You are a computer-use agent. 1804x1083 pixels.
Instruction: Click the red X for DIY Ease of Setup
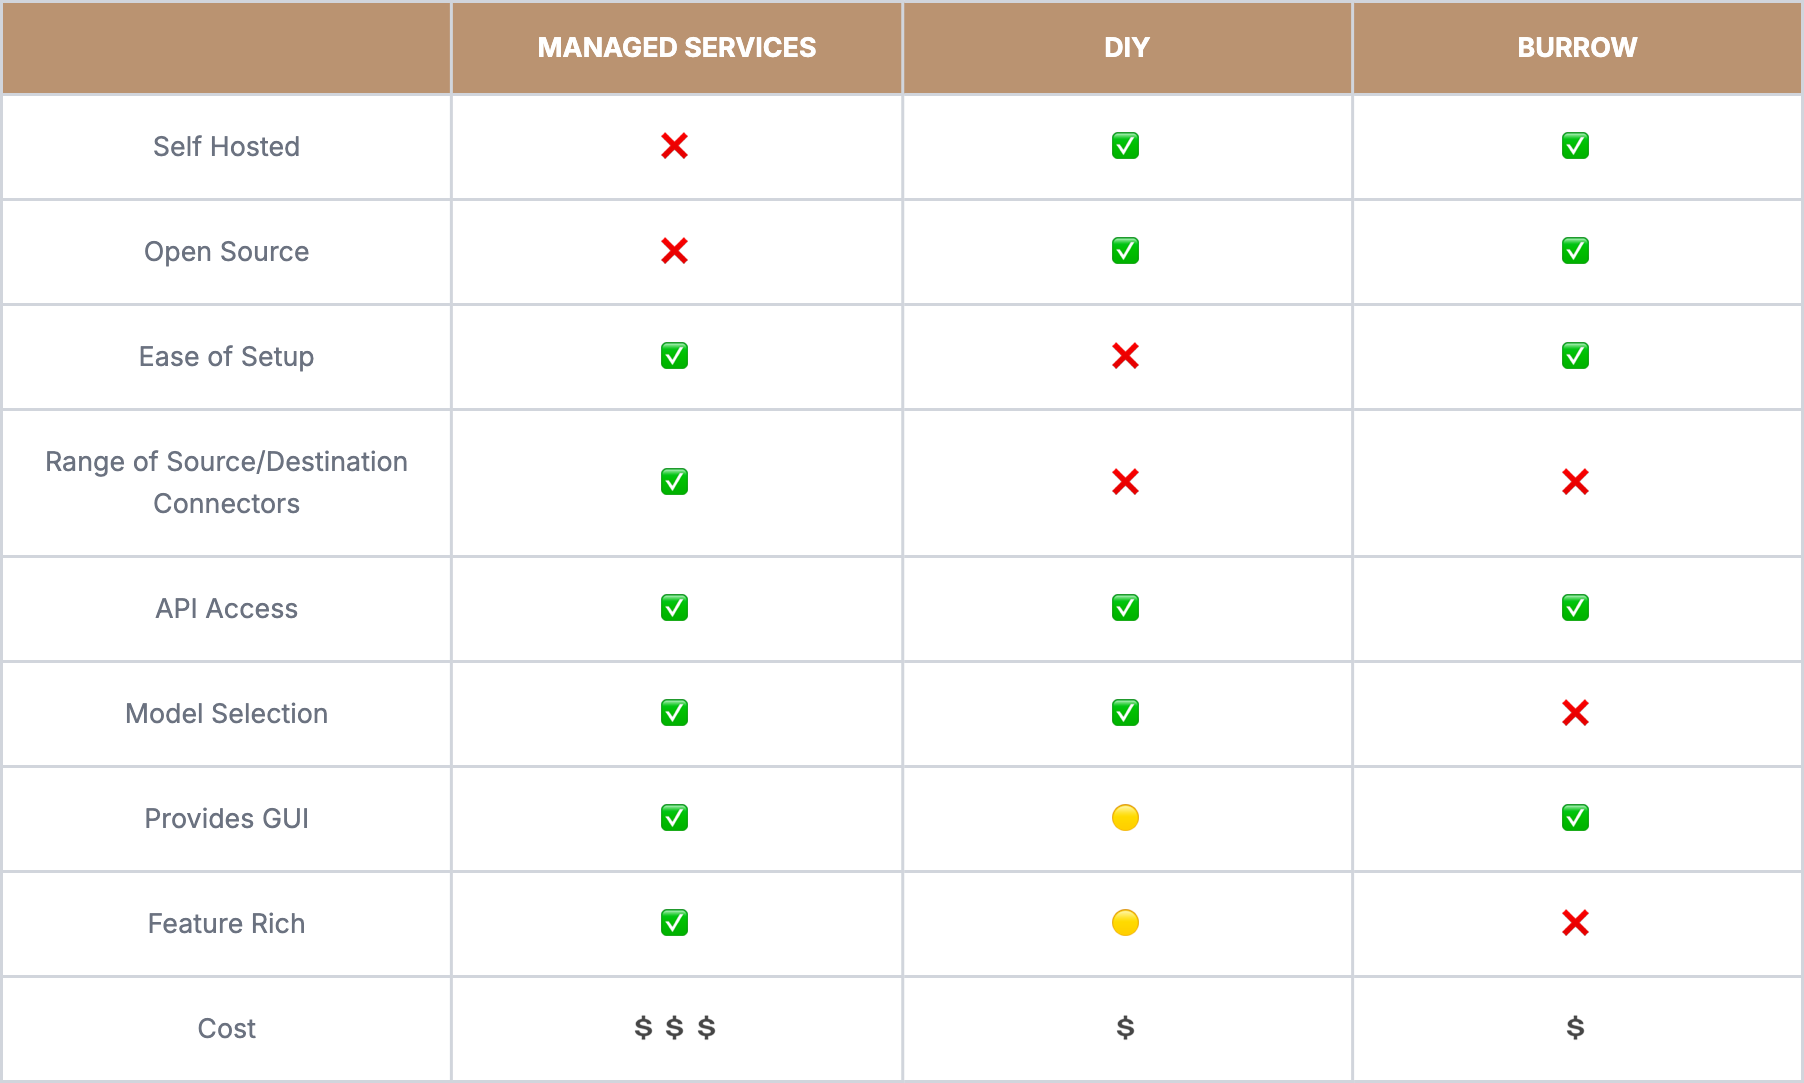(x=1125, y=356)
